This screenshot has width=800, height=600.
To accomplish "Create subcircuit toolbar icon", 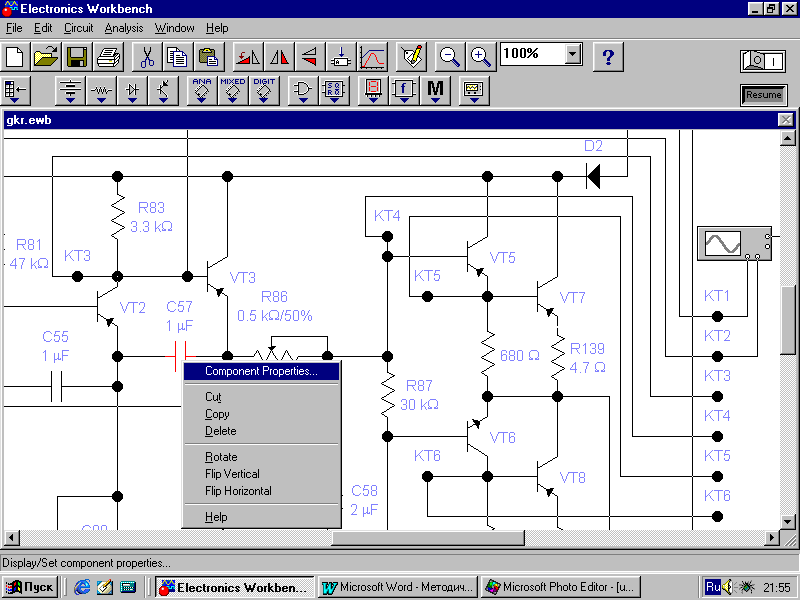I will 341,57.
